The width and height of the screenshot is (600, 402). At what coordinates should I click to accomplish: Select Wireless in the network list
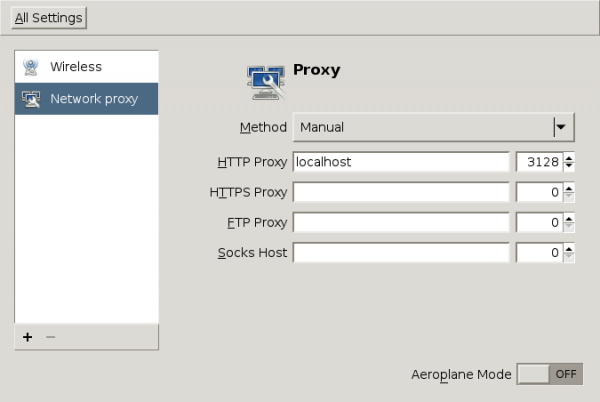(76, 67)
